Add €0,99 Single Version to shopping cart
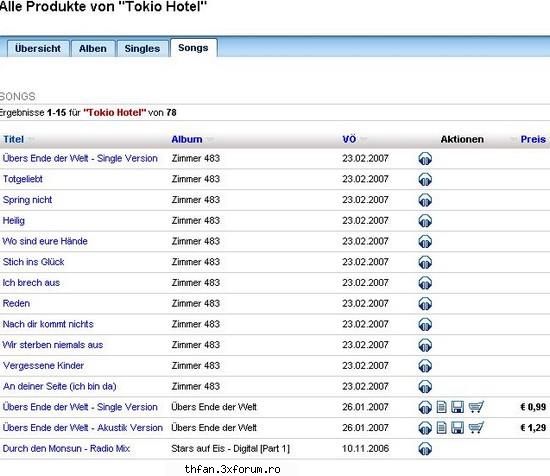This screenshot has height=476, width=550. pos(476,407)
